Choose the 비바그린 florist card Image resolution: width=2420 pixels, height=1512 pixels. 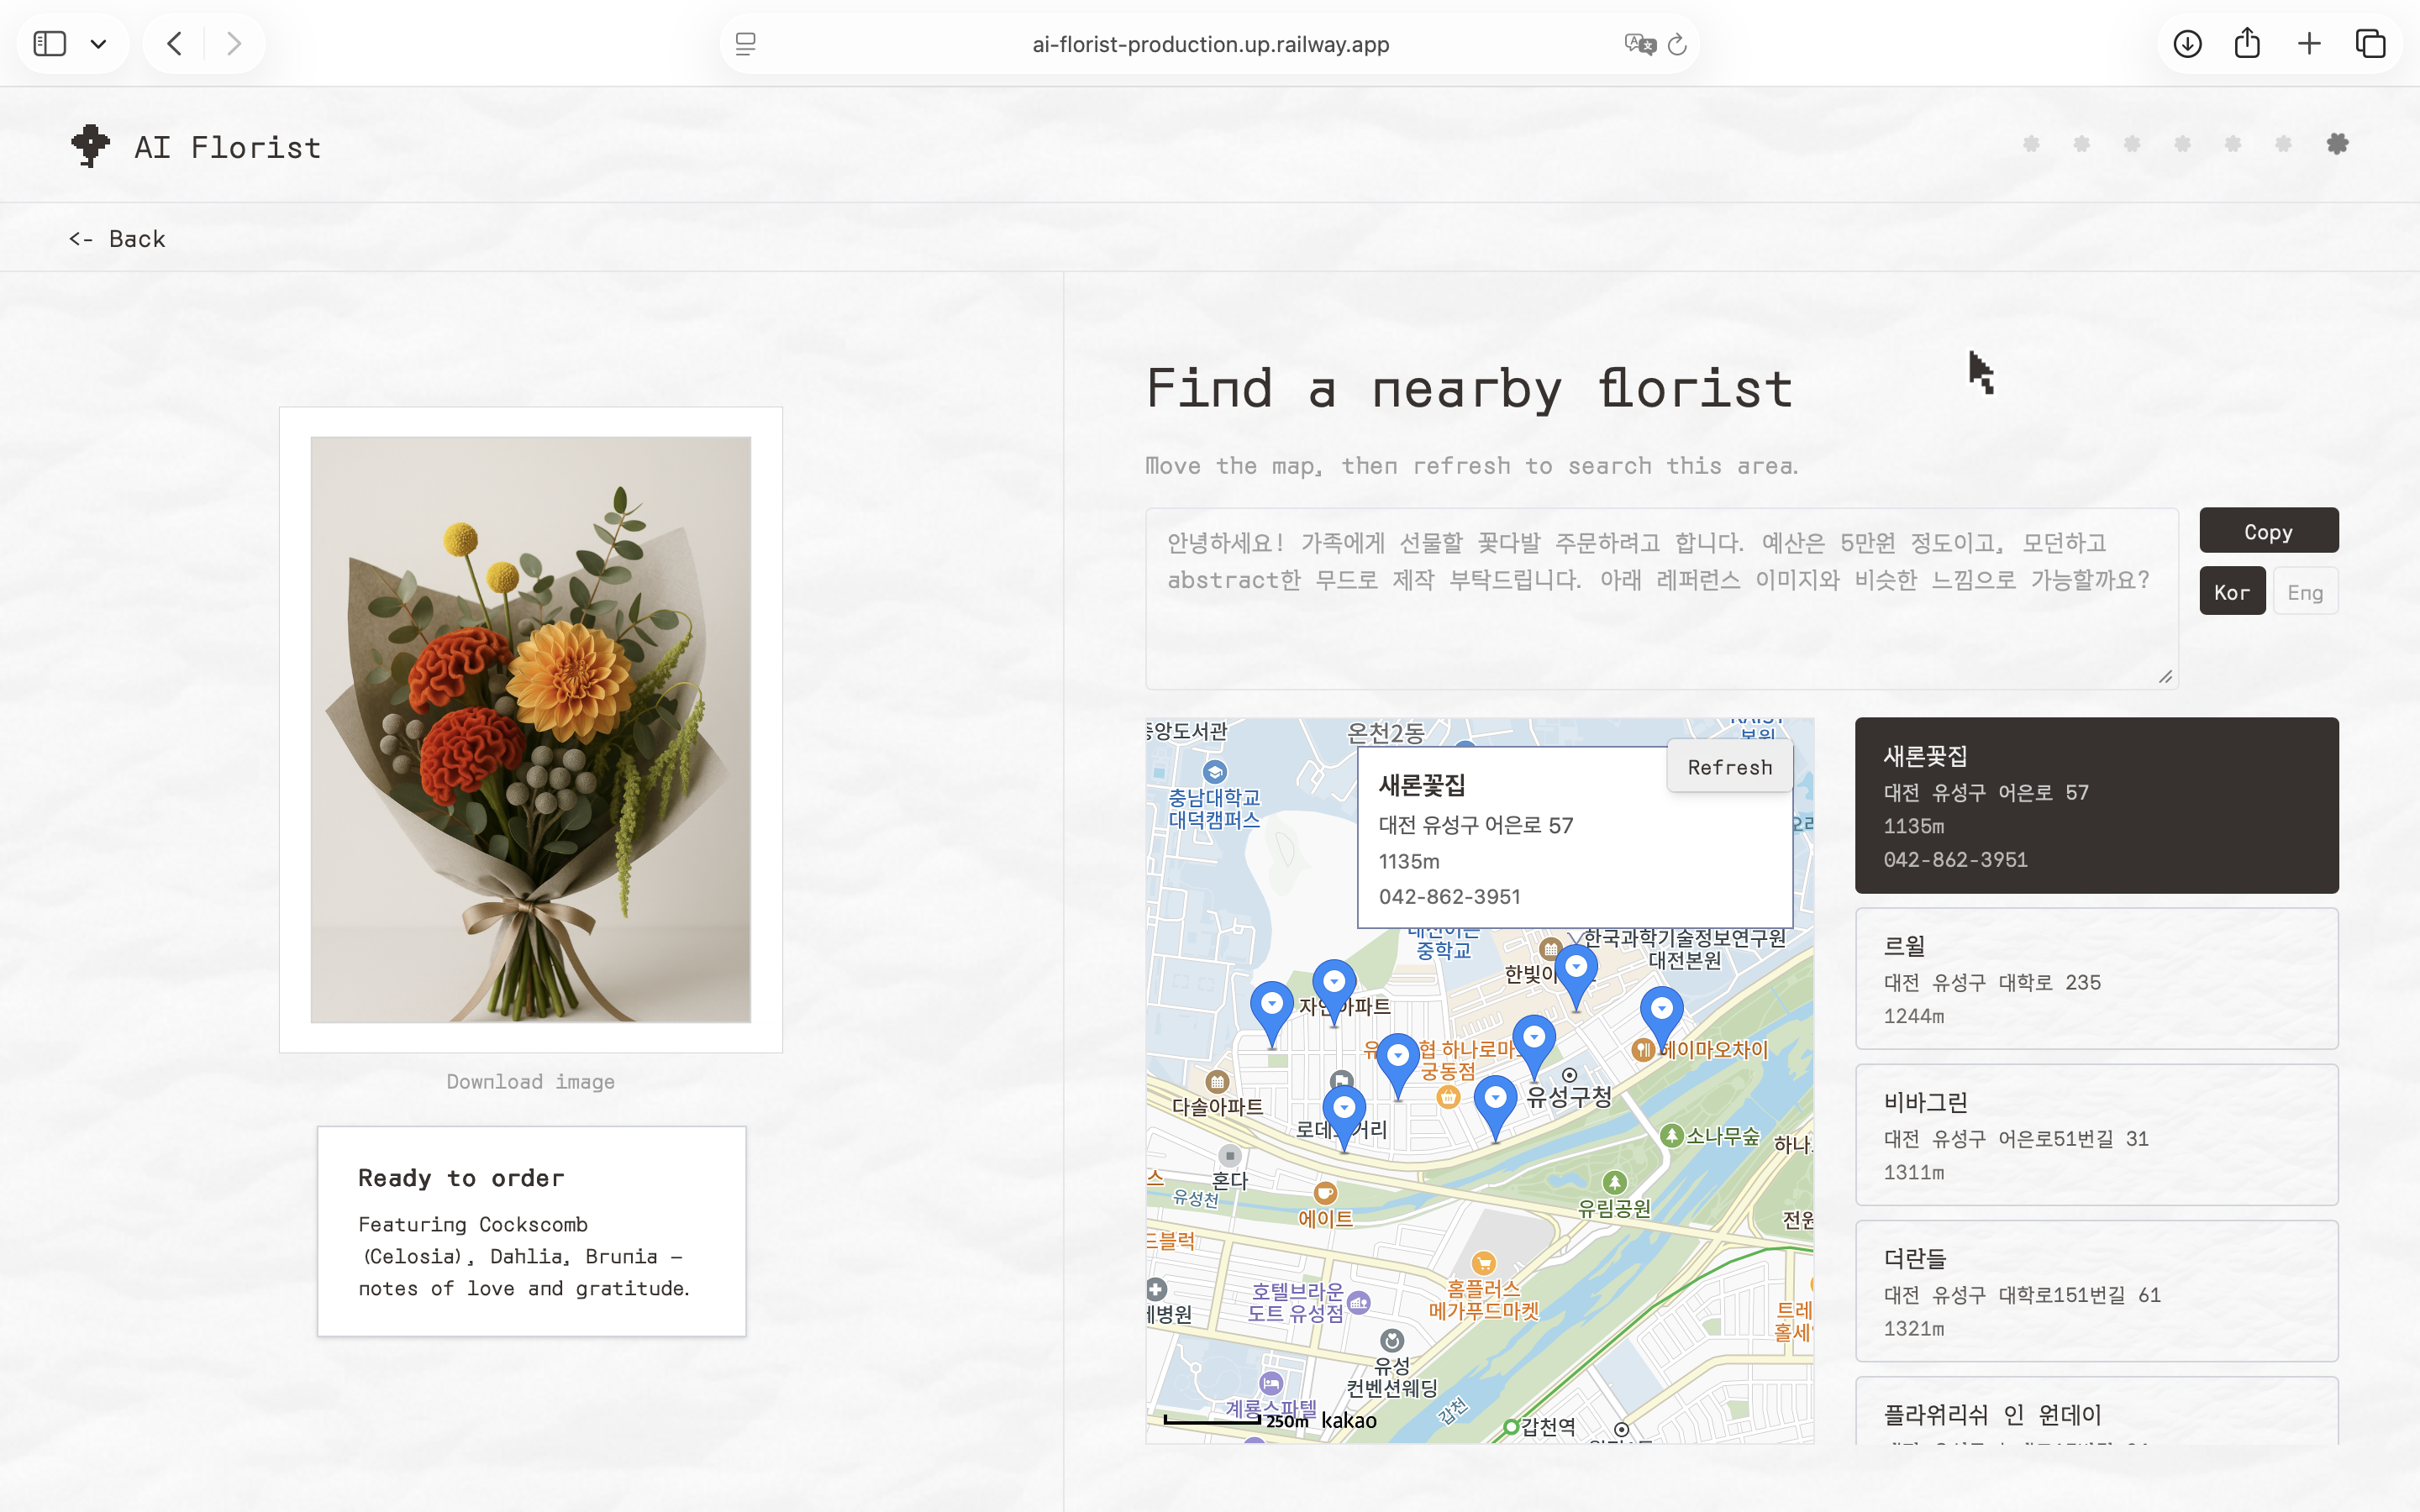(2096, 1134)
